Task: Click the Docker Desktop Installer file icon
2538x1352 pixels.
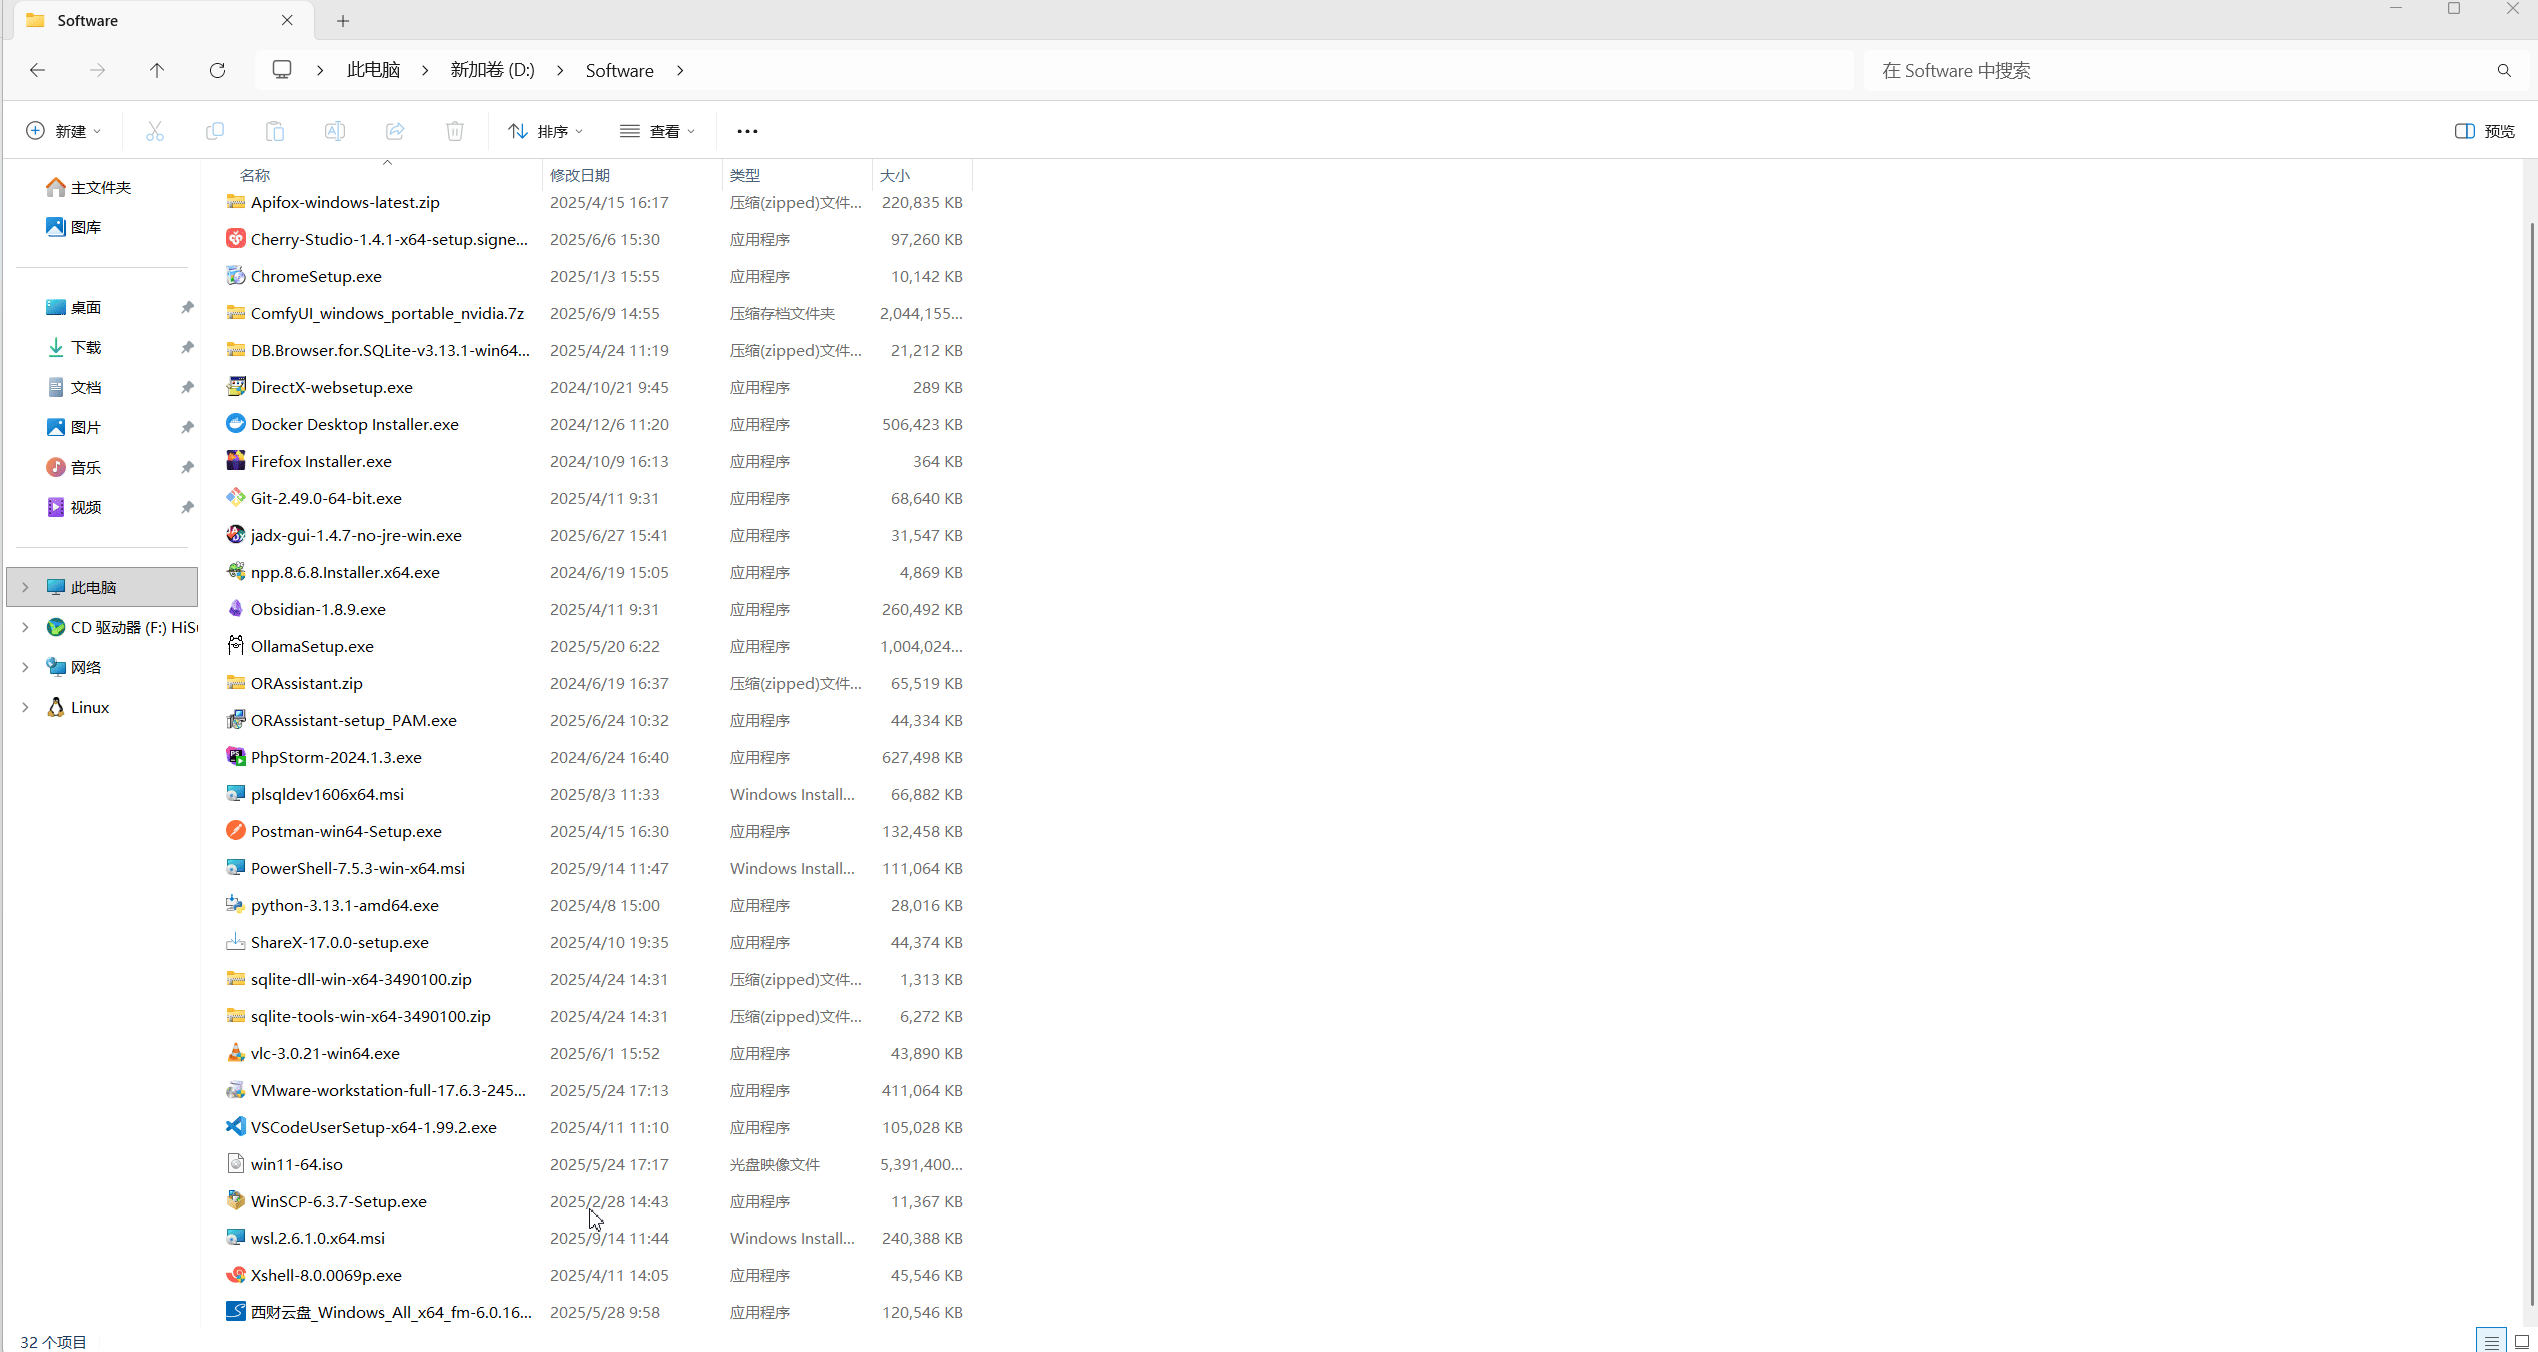Action: click(236, 424)
